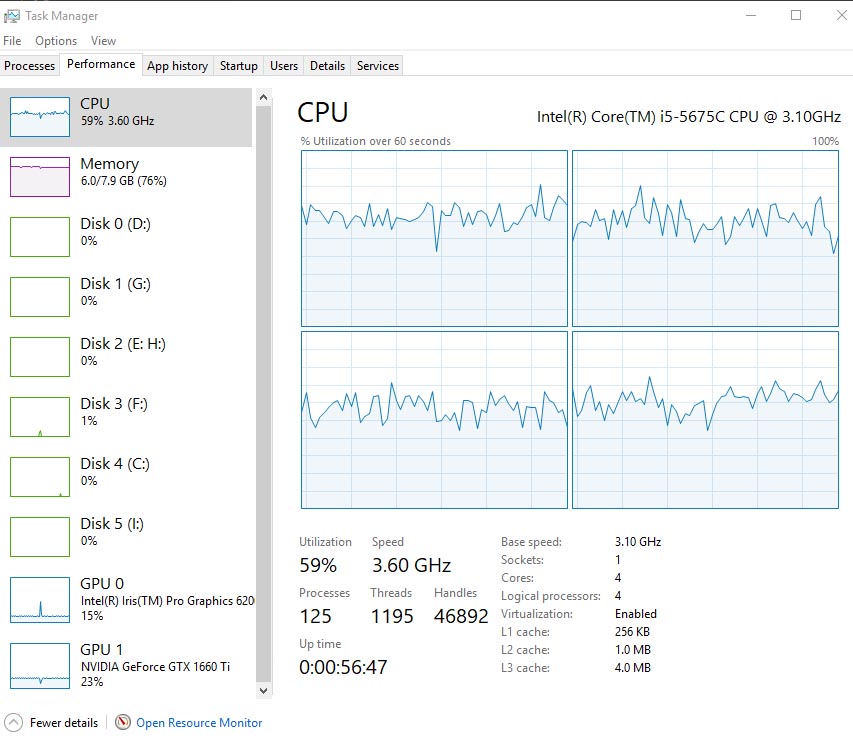
Task: Open Resource Monitor link
Action: tap(199, 723)
